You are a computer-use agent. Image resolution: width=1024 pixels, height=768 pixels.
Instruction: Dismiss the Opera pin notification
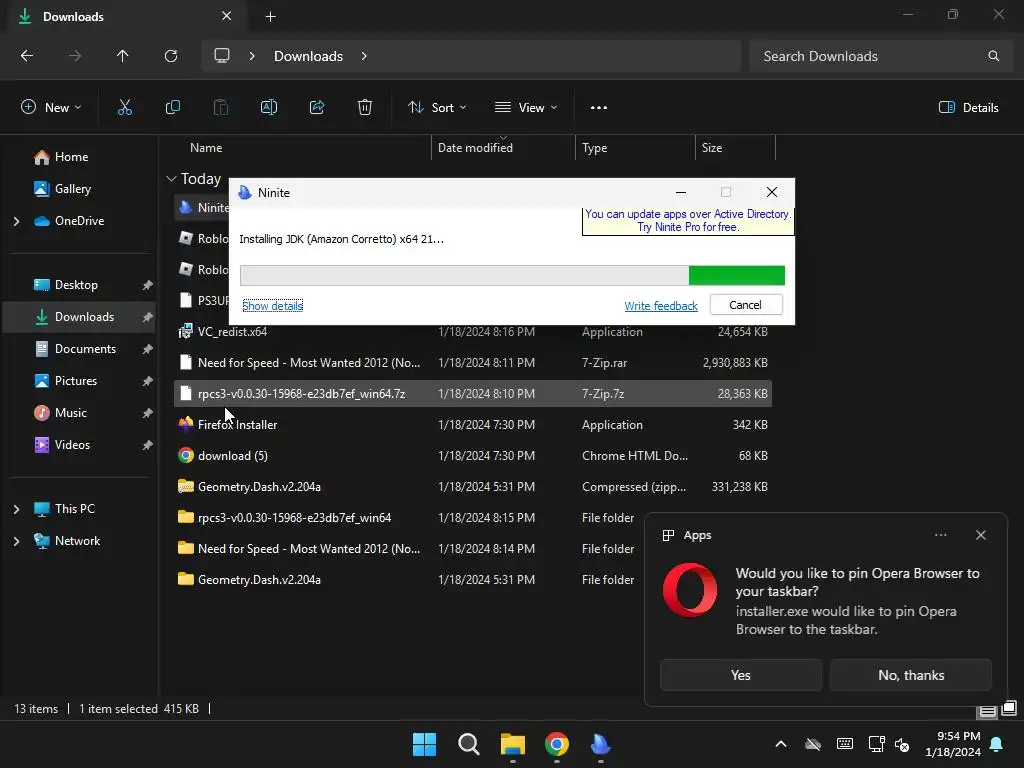click(x=980, y=535)
